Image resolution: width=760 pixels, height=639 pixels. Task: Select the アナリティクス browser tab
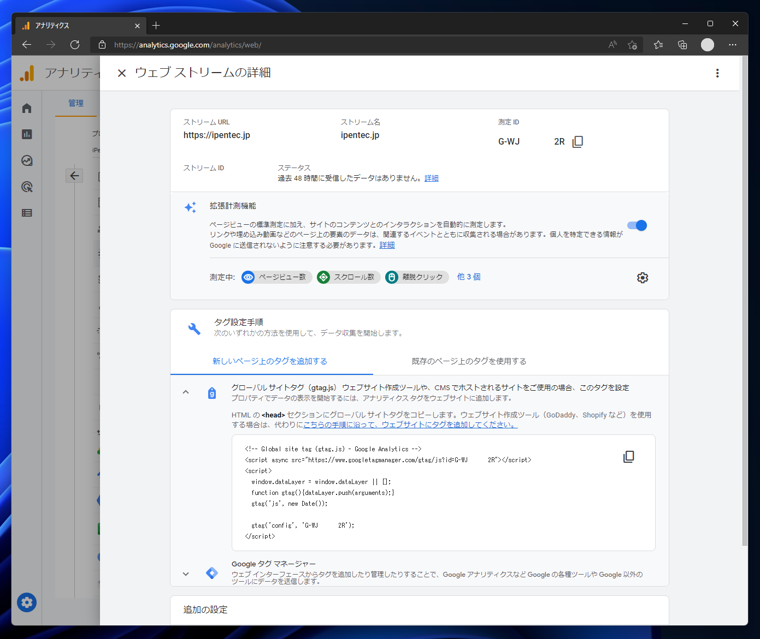(80, 26)
